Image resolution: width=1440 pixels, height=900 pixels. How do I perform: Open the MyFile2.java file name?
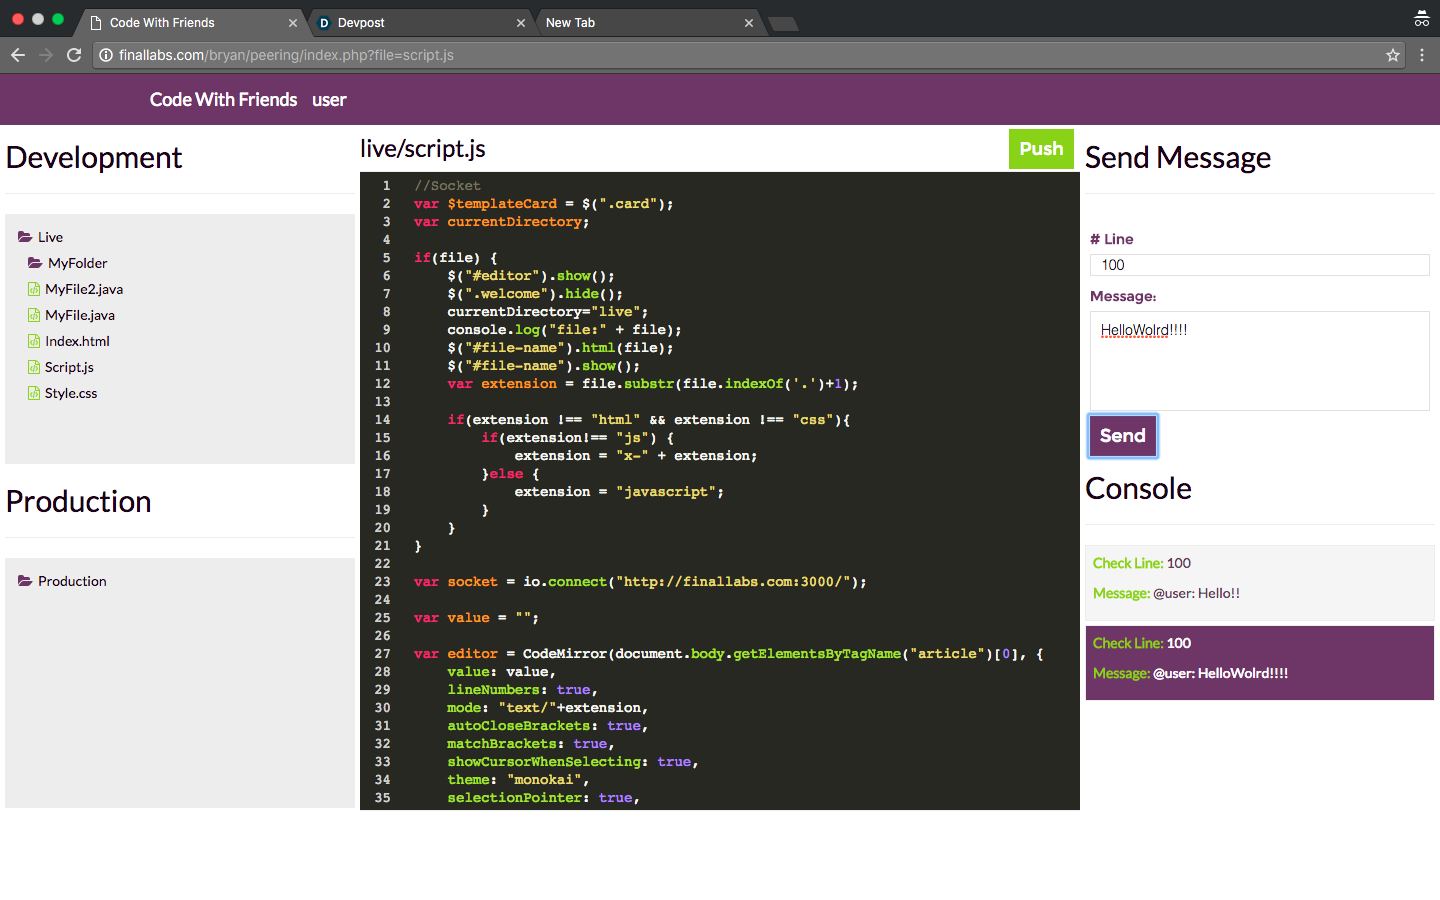pyautogui.click(x=84, y=289)
